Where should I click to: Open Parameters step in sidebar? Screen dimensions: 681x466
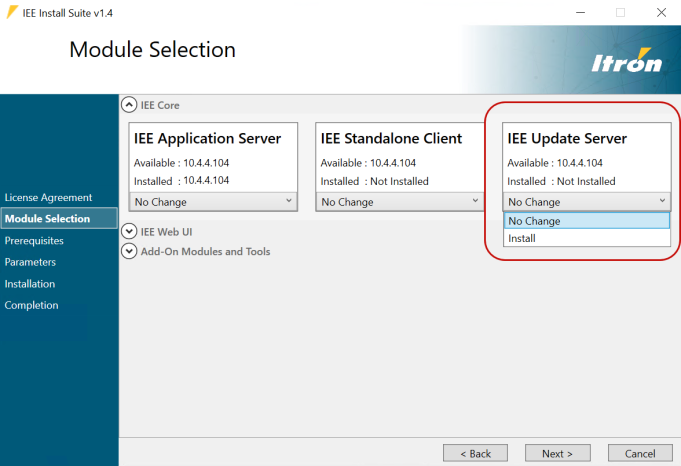tap(30, 262)
